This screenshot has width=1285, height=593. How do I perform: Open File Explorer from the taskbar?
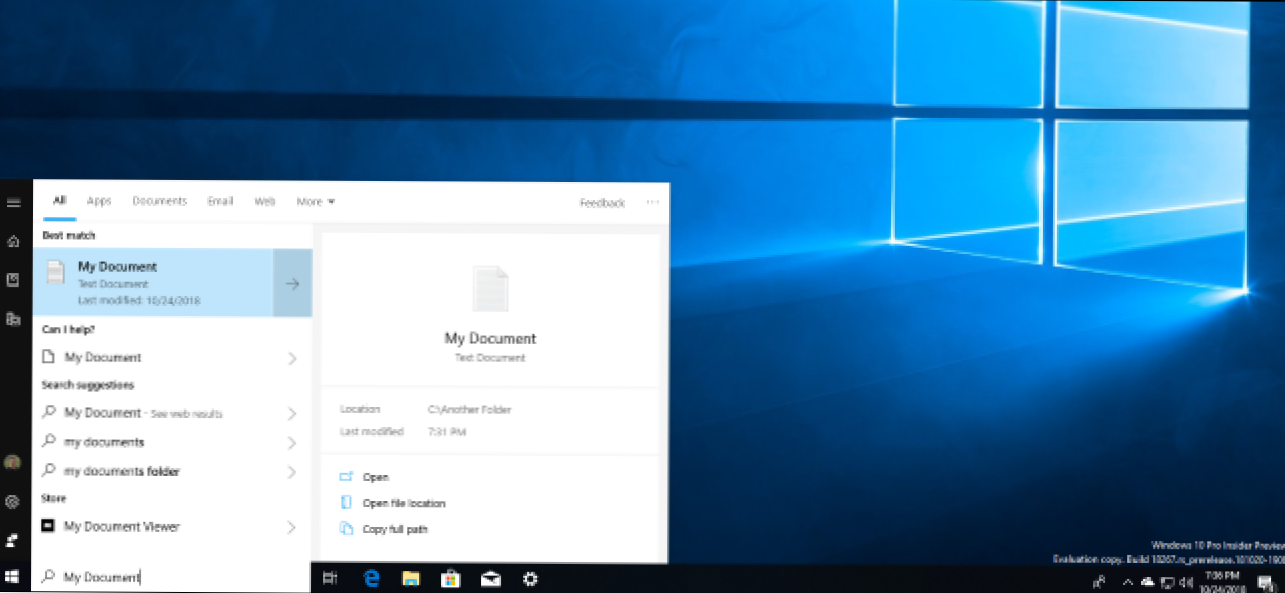(410, 578)
